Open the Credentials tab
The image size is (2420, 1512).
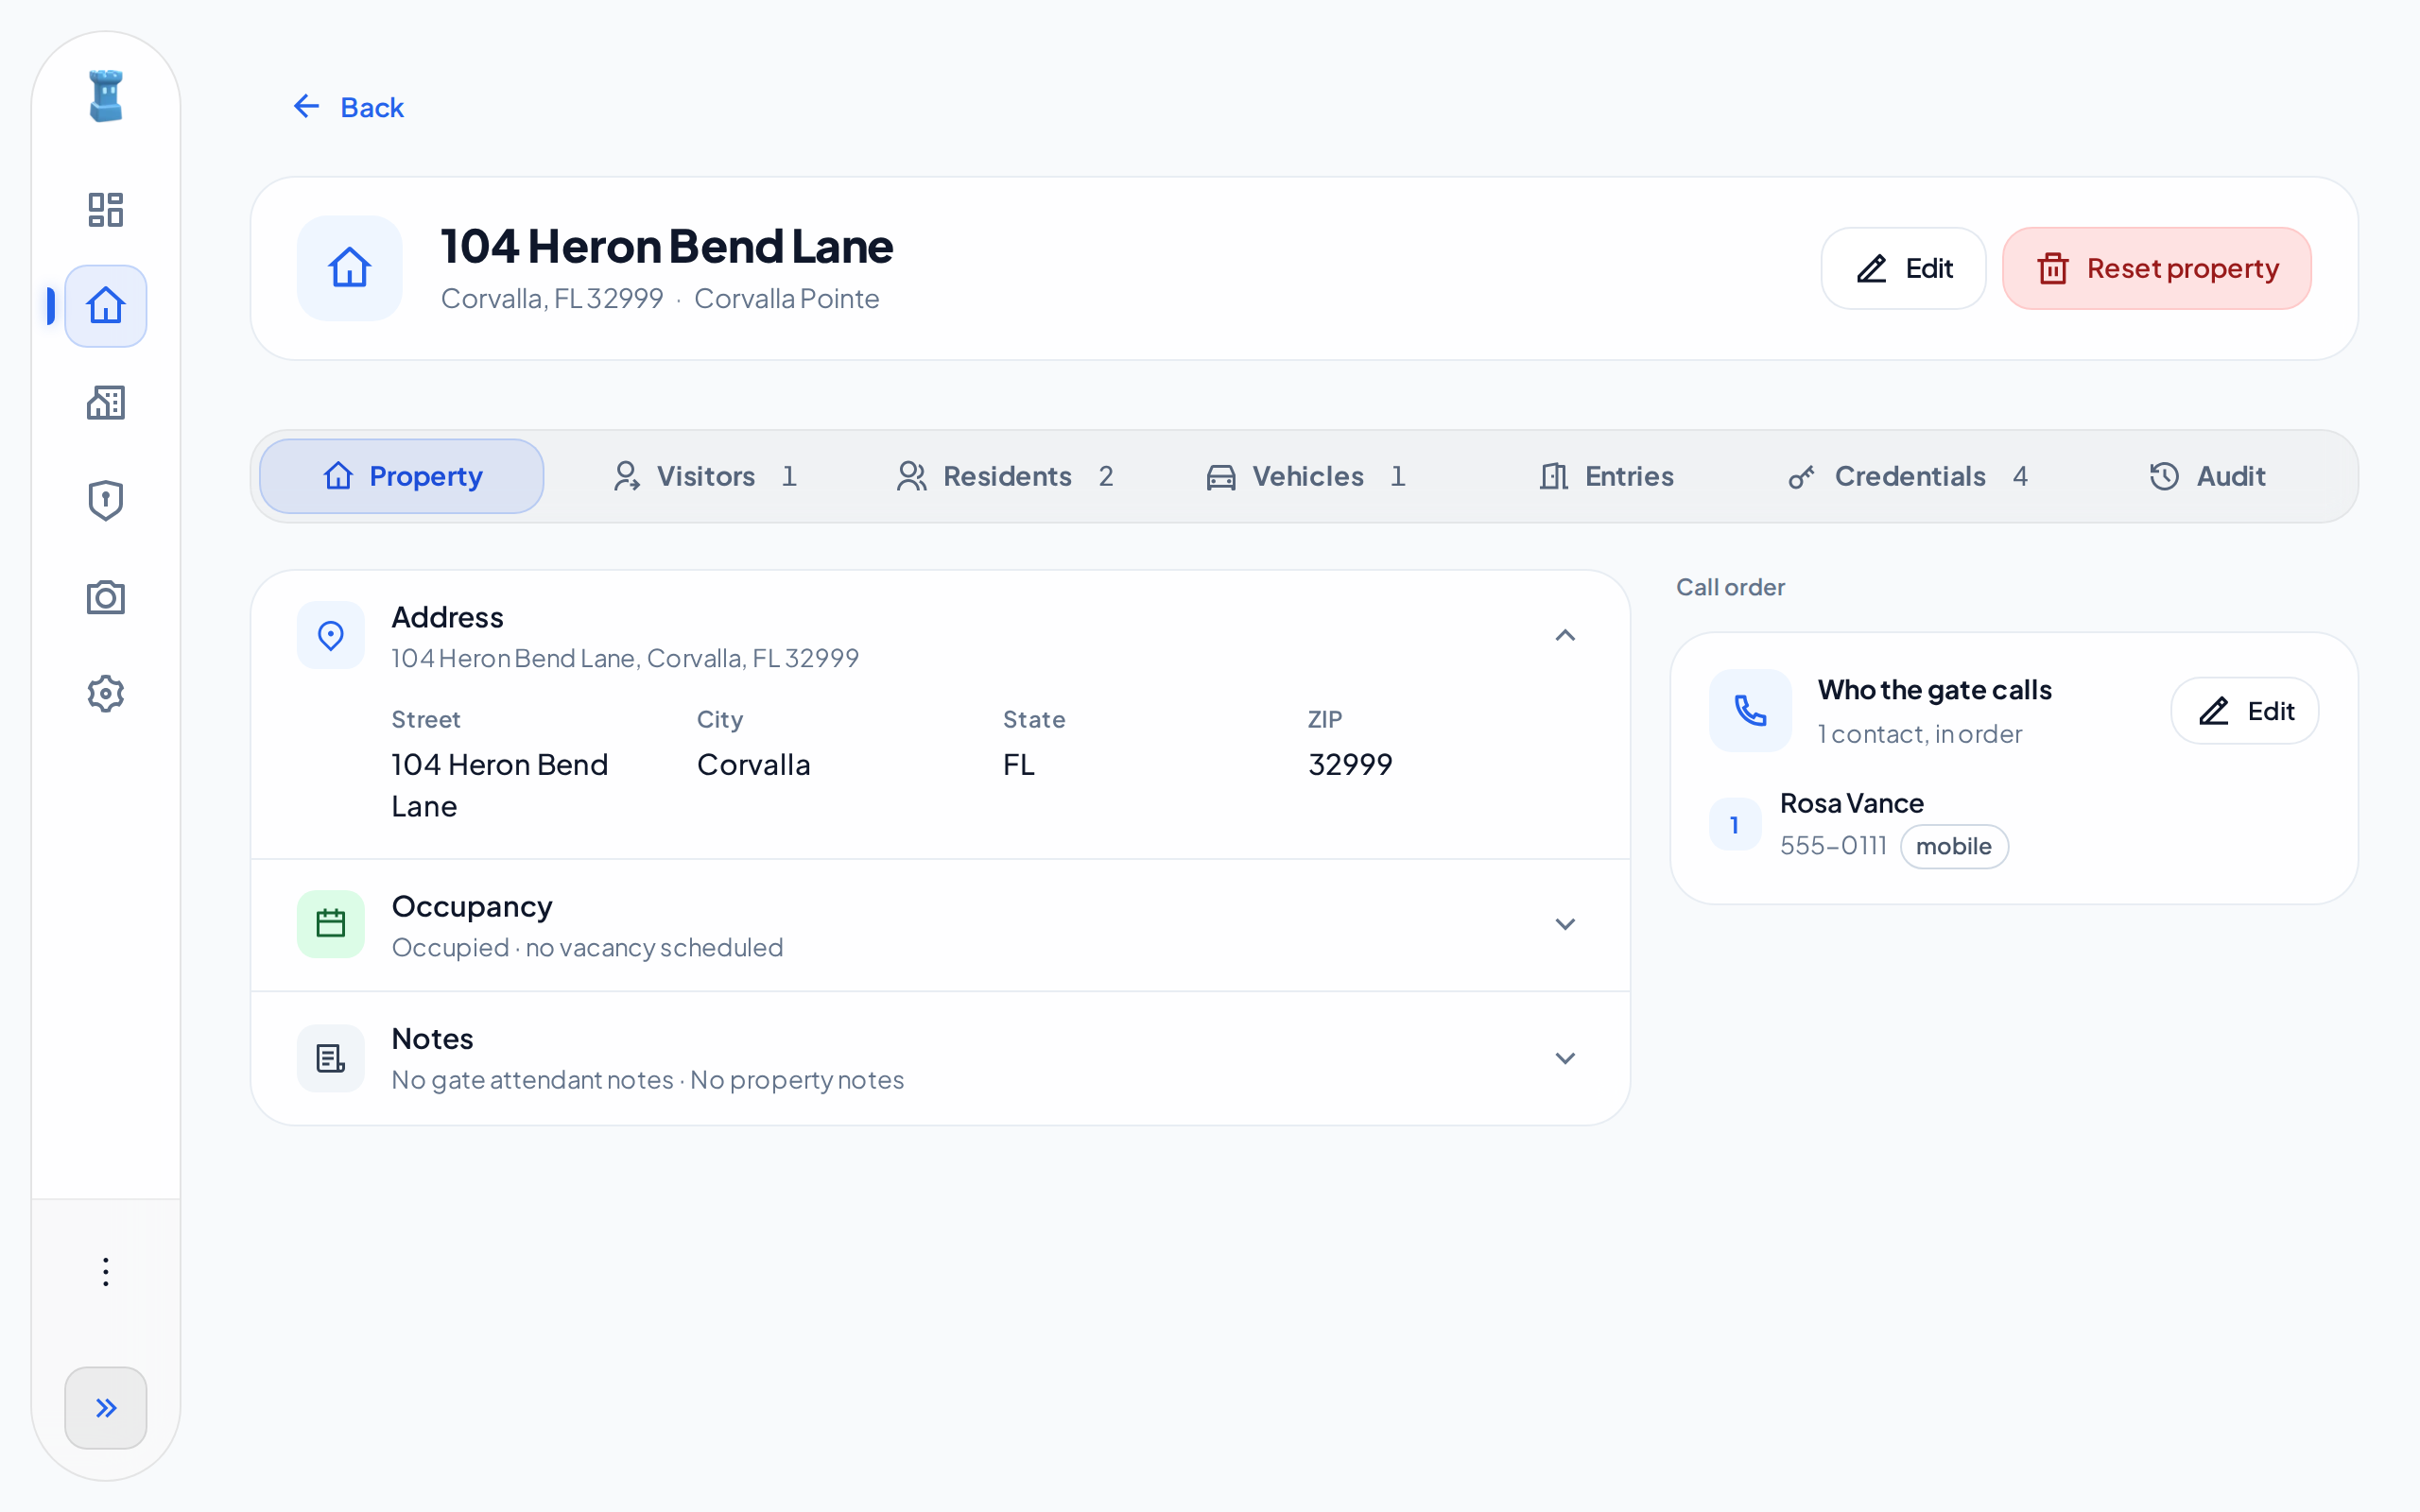1907,476
